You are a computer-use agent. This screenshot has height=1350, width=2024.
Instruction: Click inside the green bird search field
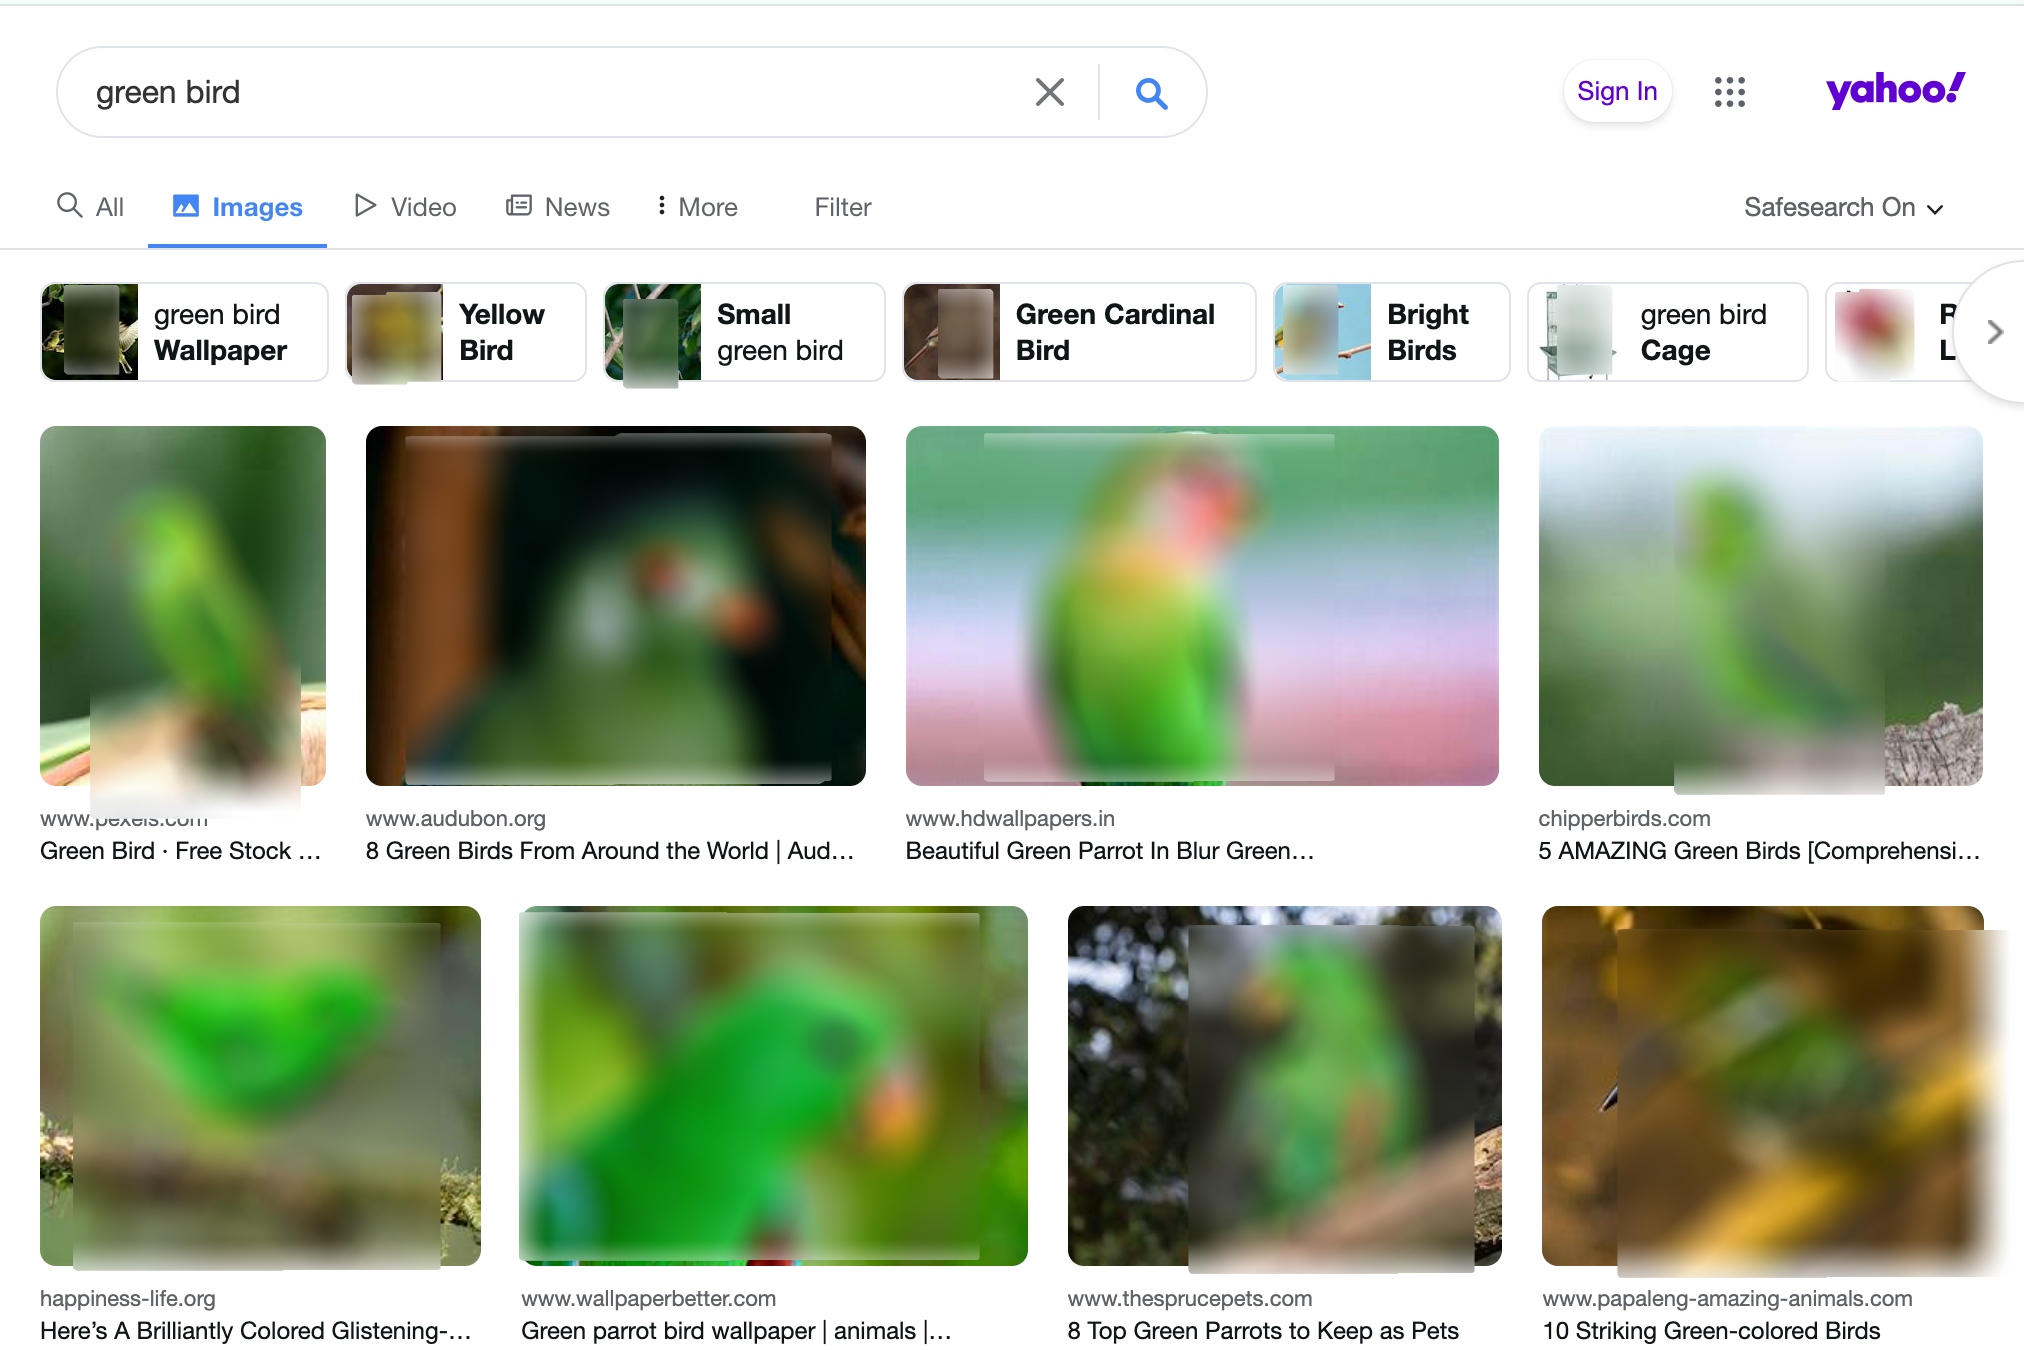click(500, 91)
